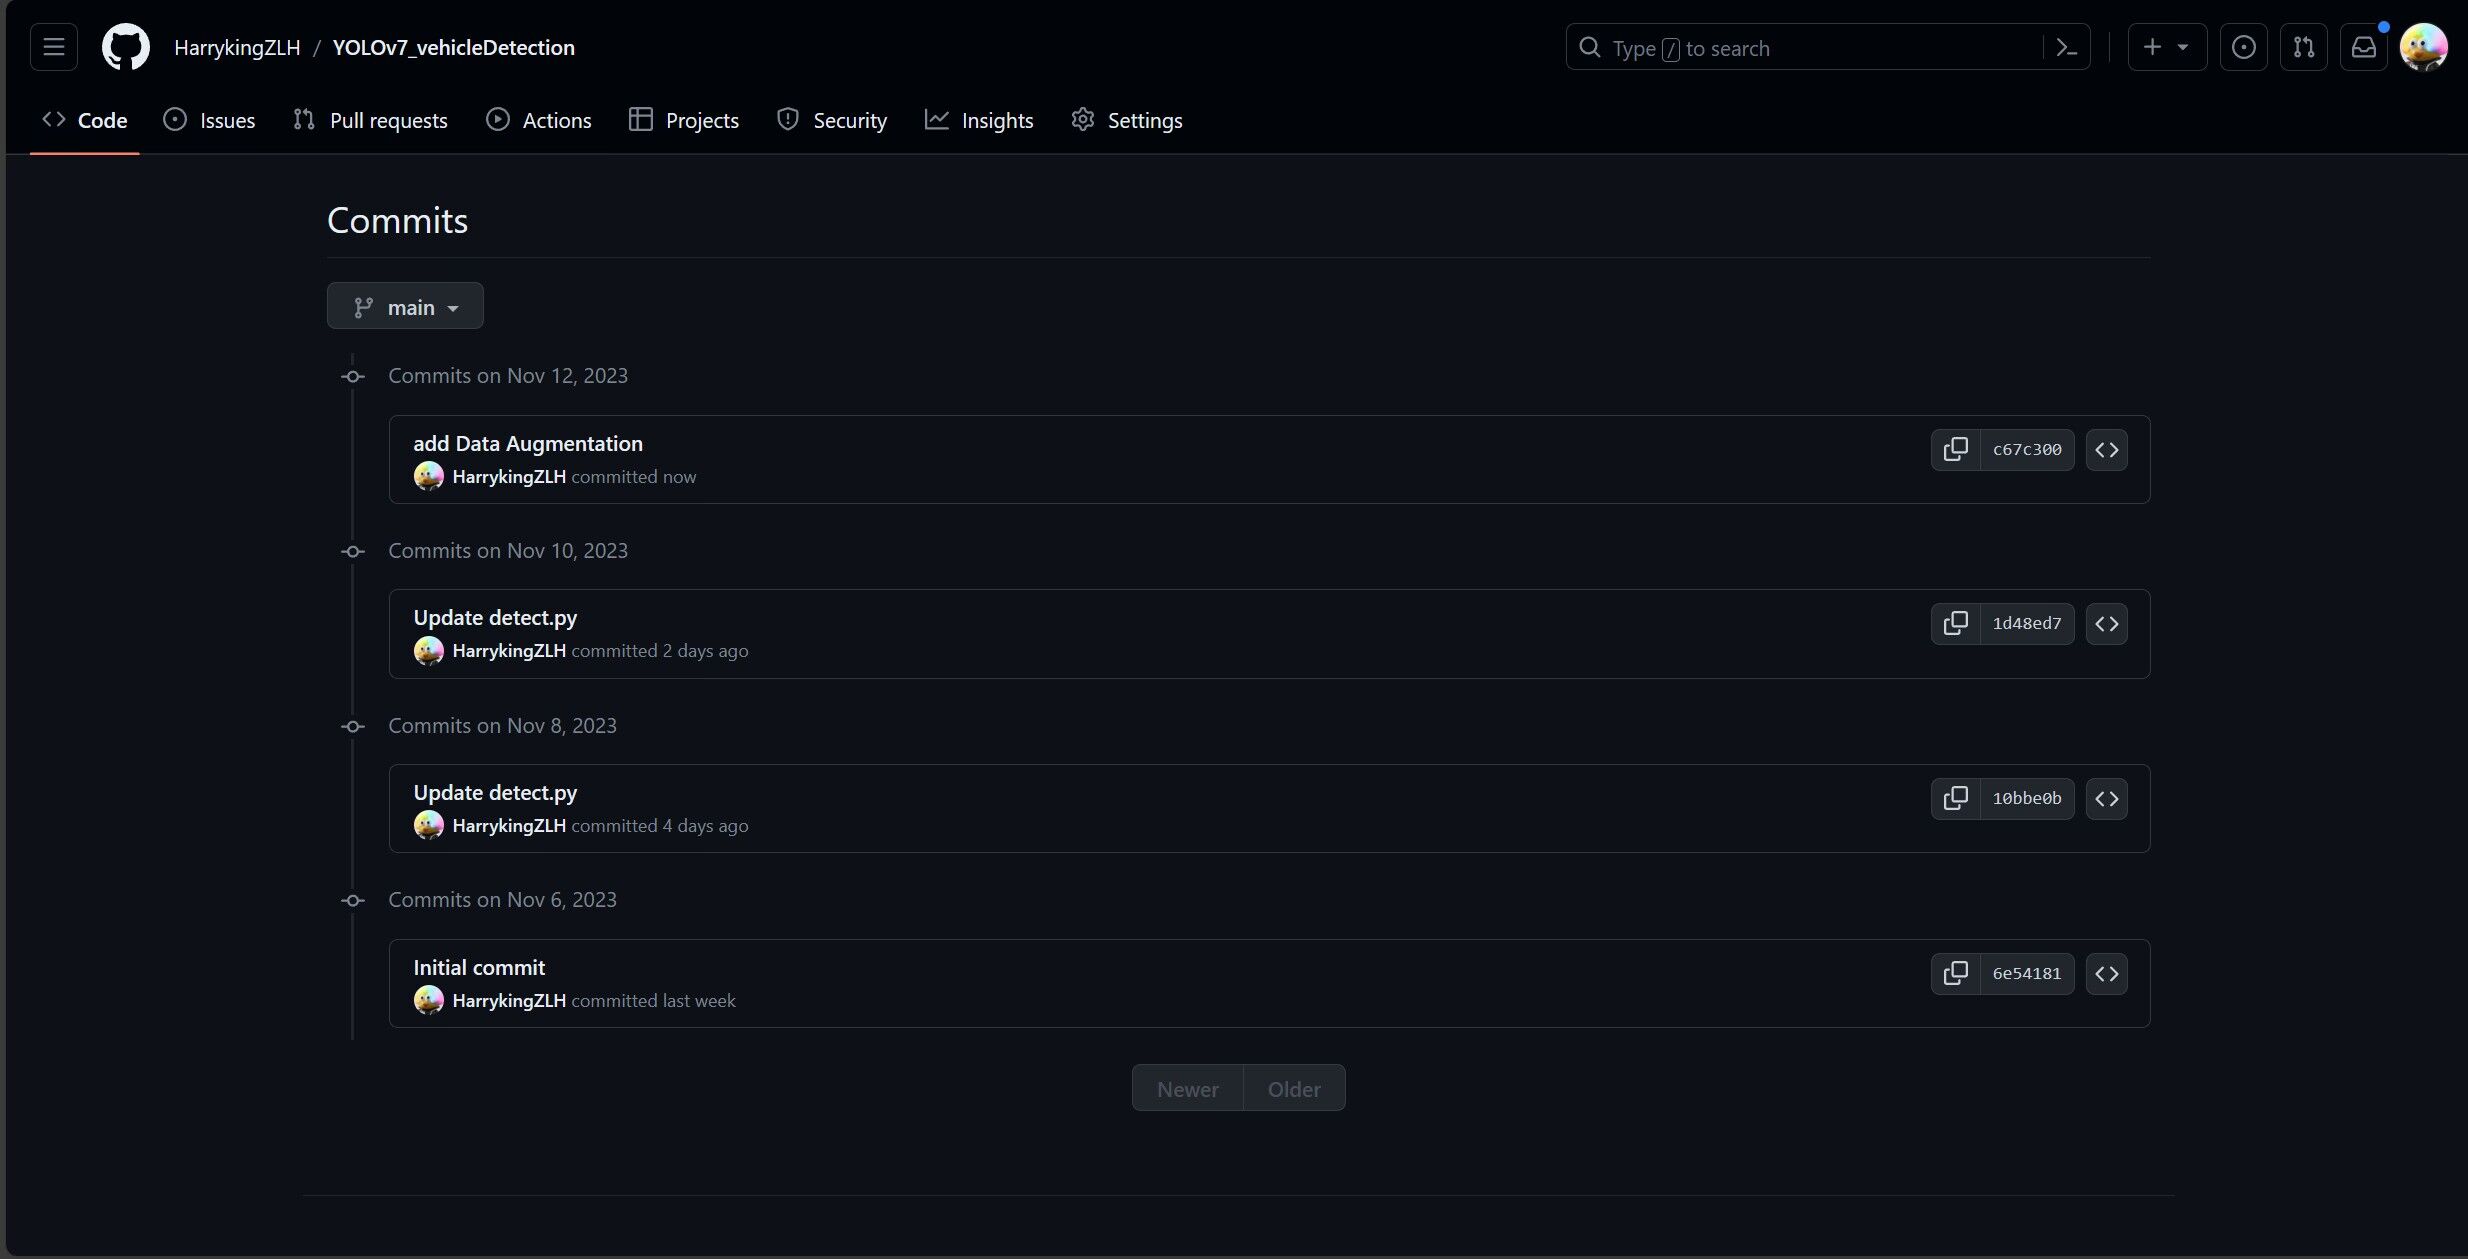Image resolution: width=2468 pixels, height=1259 pixels.
Task: Open commit hash 1d48ed7 link
Action: coord(2026,624)
